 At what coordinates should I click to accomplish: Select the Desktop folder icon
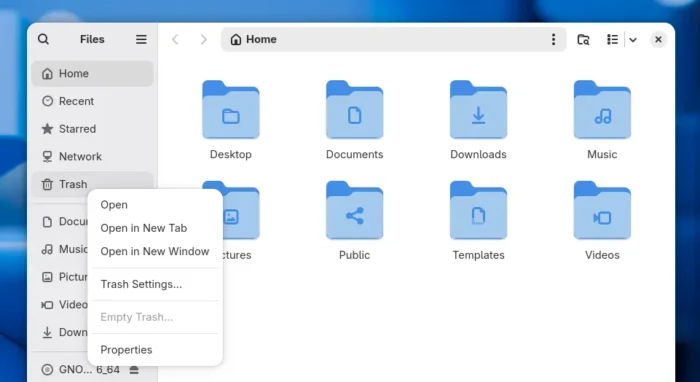231,110
